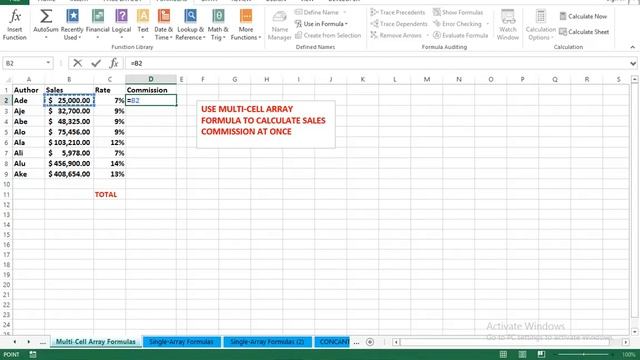Click the previous sheet navigation arrow
Screen dimensions: 640x360
tap(15, 342)
